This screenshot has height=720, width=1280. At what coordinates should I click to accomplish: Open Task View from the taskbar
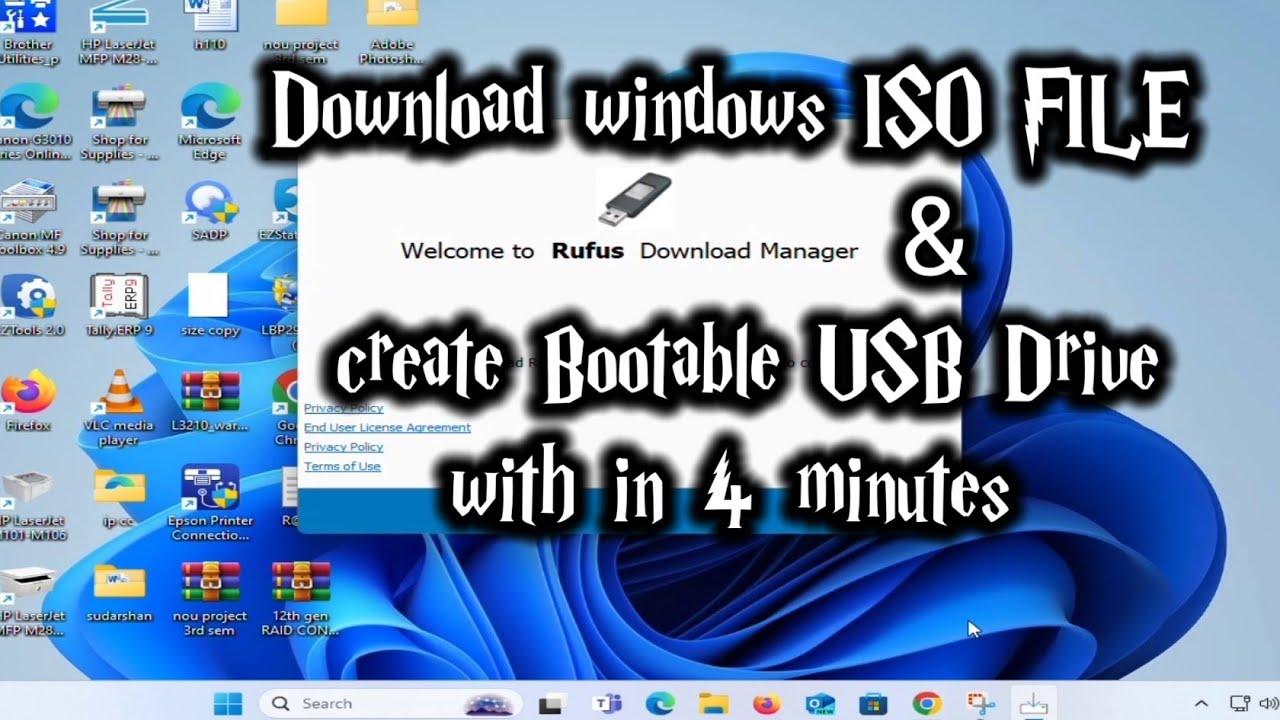pos(549,704)
